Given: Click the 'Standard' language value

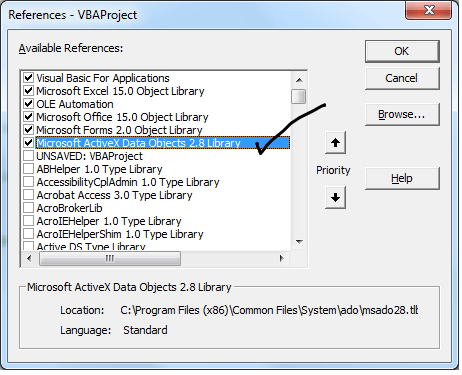Looking at the screenshot, I should point(145,330).
